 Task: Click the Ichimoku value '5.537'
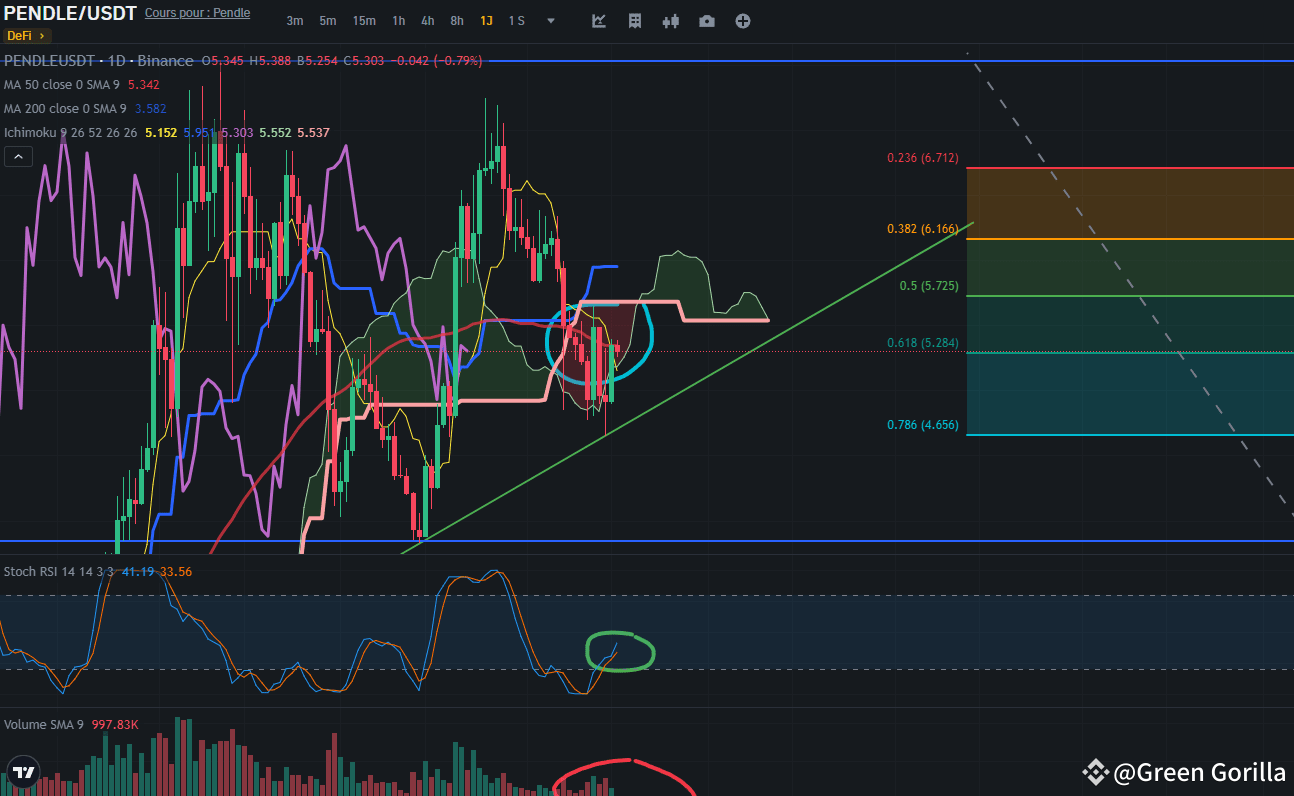click(313, 133)
